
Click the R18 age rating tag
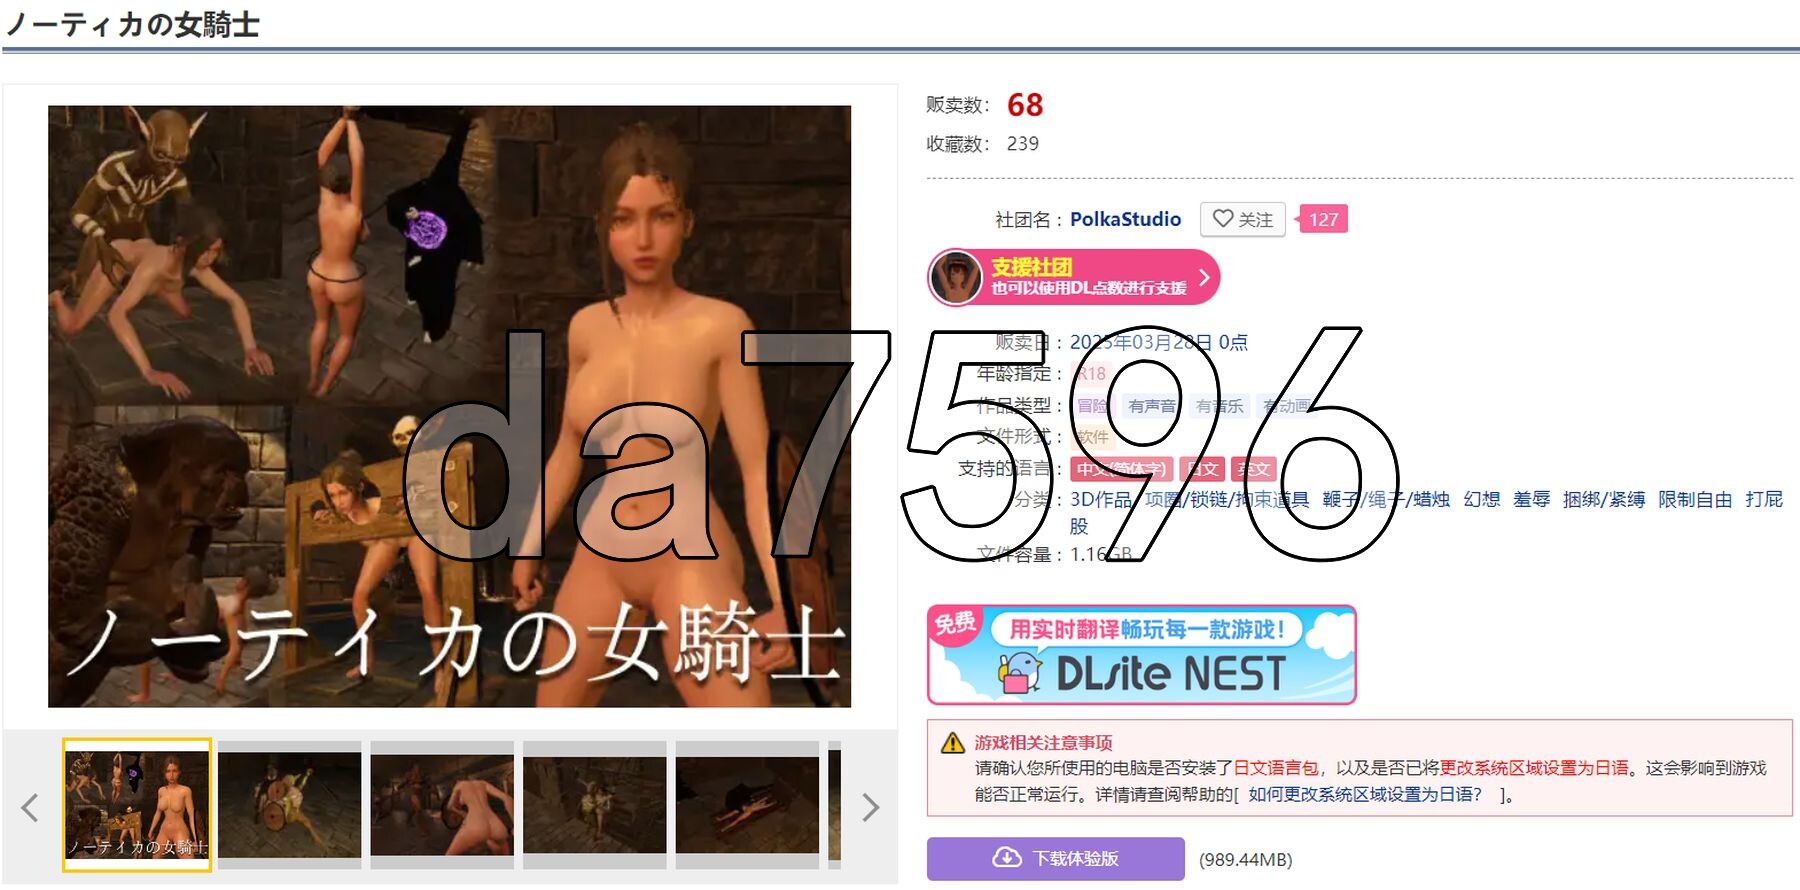pos(1091,374)
